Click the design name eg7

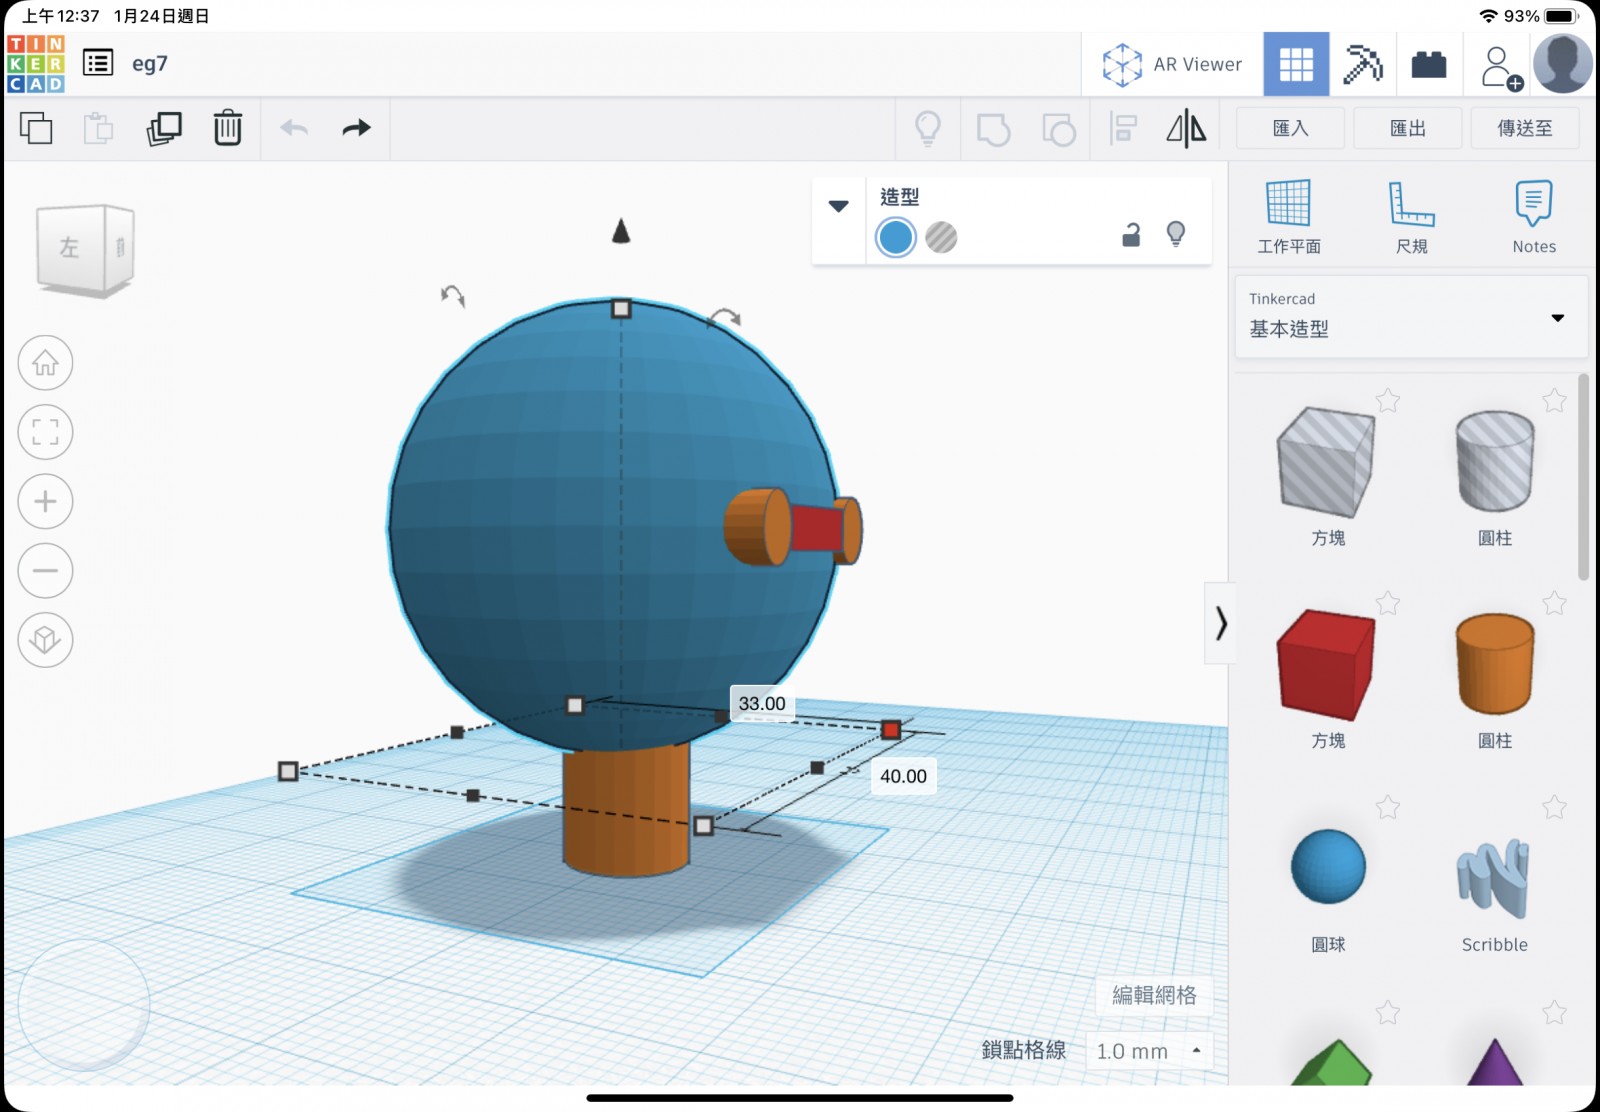150,64
